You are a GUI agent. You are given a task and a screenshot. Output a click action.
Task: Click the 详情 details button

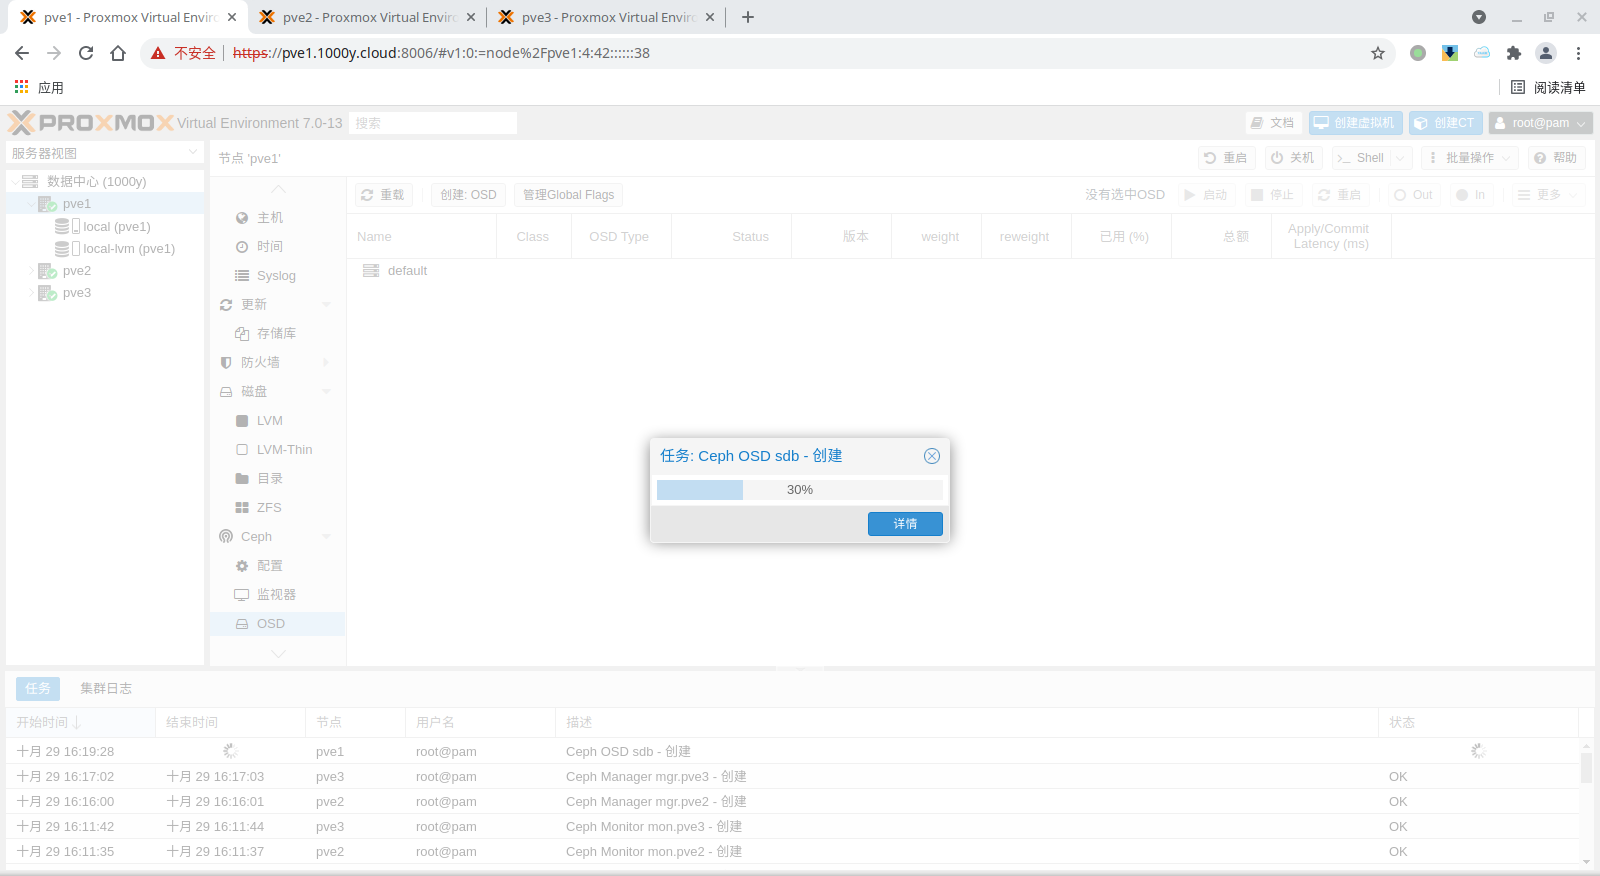click(904, 524)
